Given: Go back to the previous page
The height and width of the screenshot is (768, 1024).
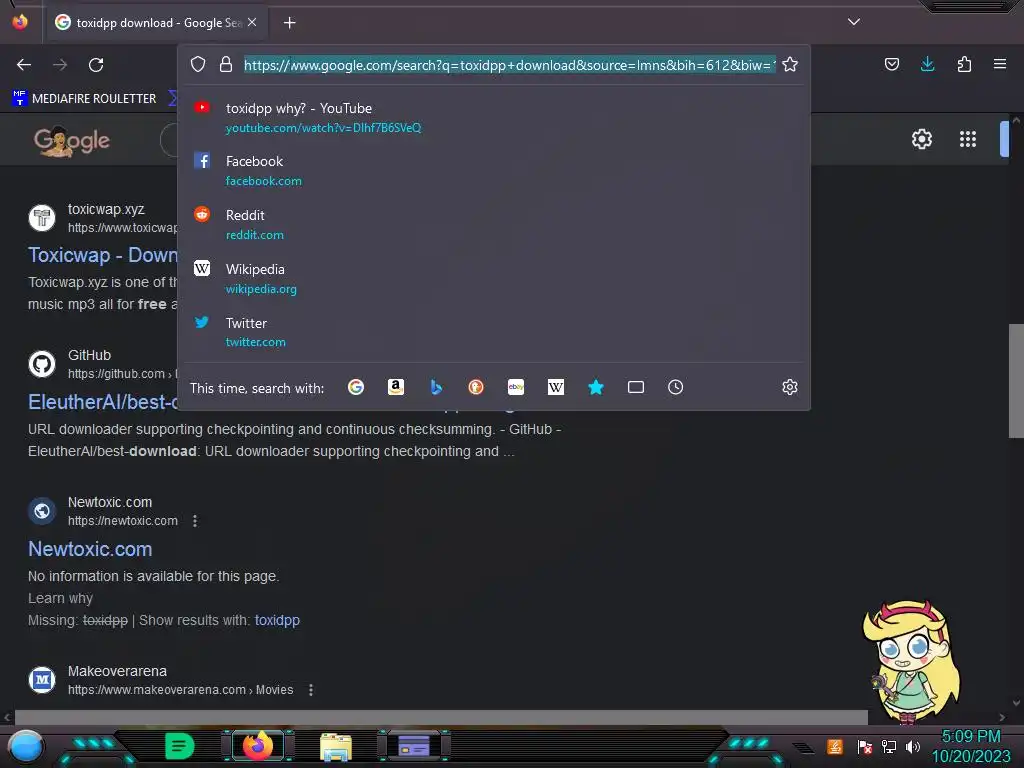Looking at the screenshot, I should pyautogui.click(x=24, y=65).
